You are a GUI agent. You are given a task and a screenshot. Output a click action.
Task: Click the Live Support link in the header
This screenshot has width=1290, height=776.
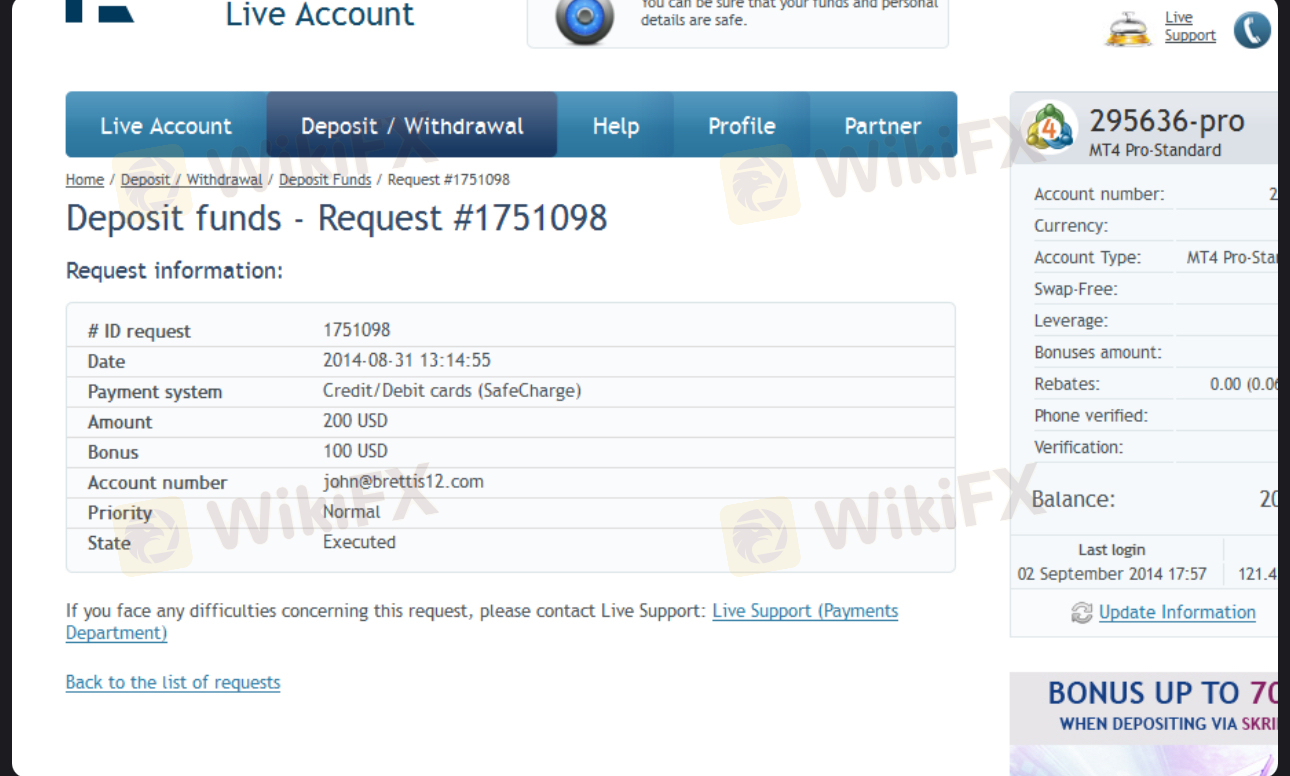coord(1190,26)
